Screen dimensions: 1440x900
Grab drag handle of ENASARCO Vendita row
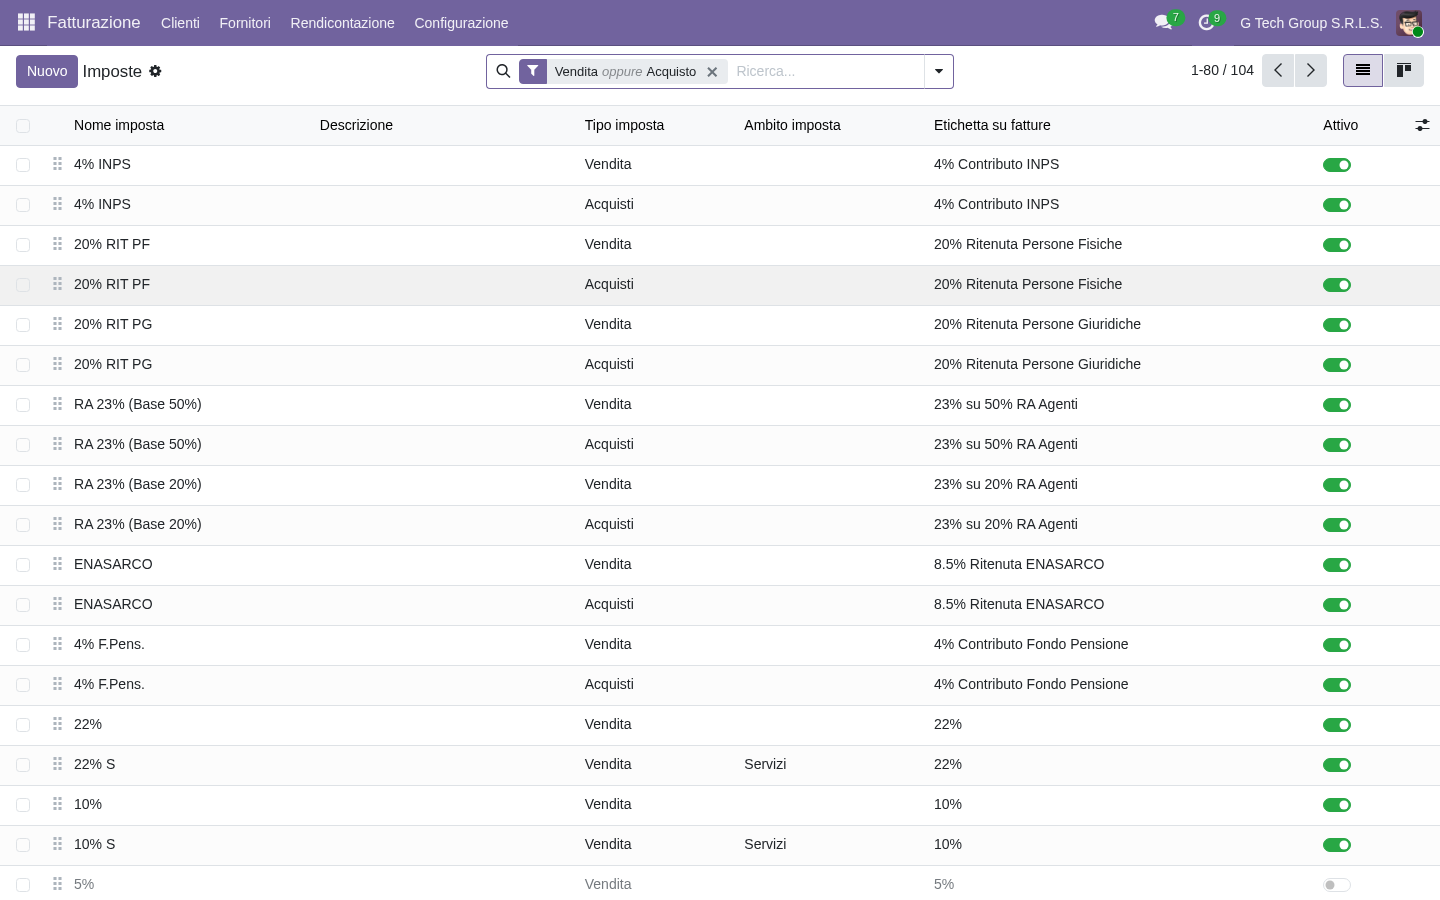[57, 564]
